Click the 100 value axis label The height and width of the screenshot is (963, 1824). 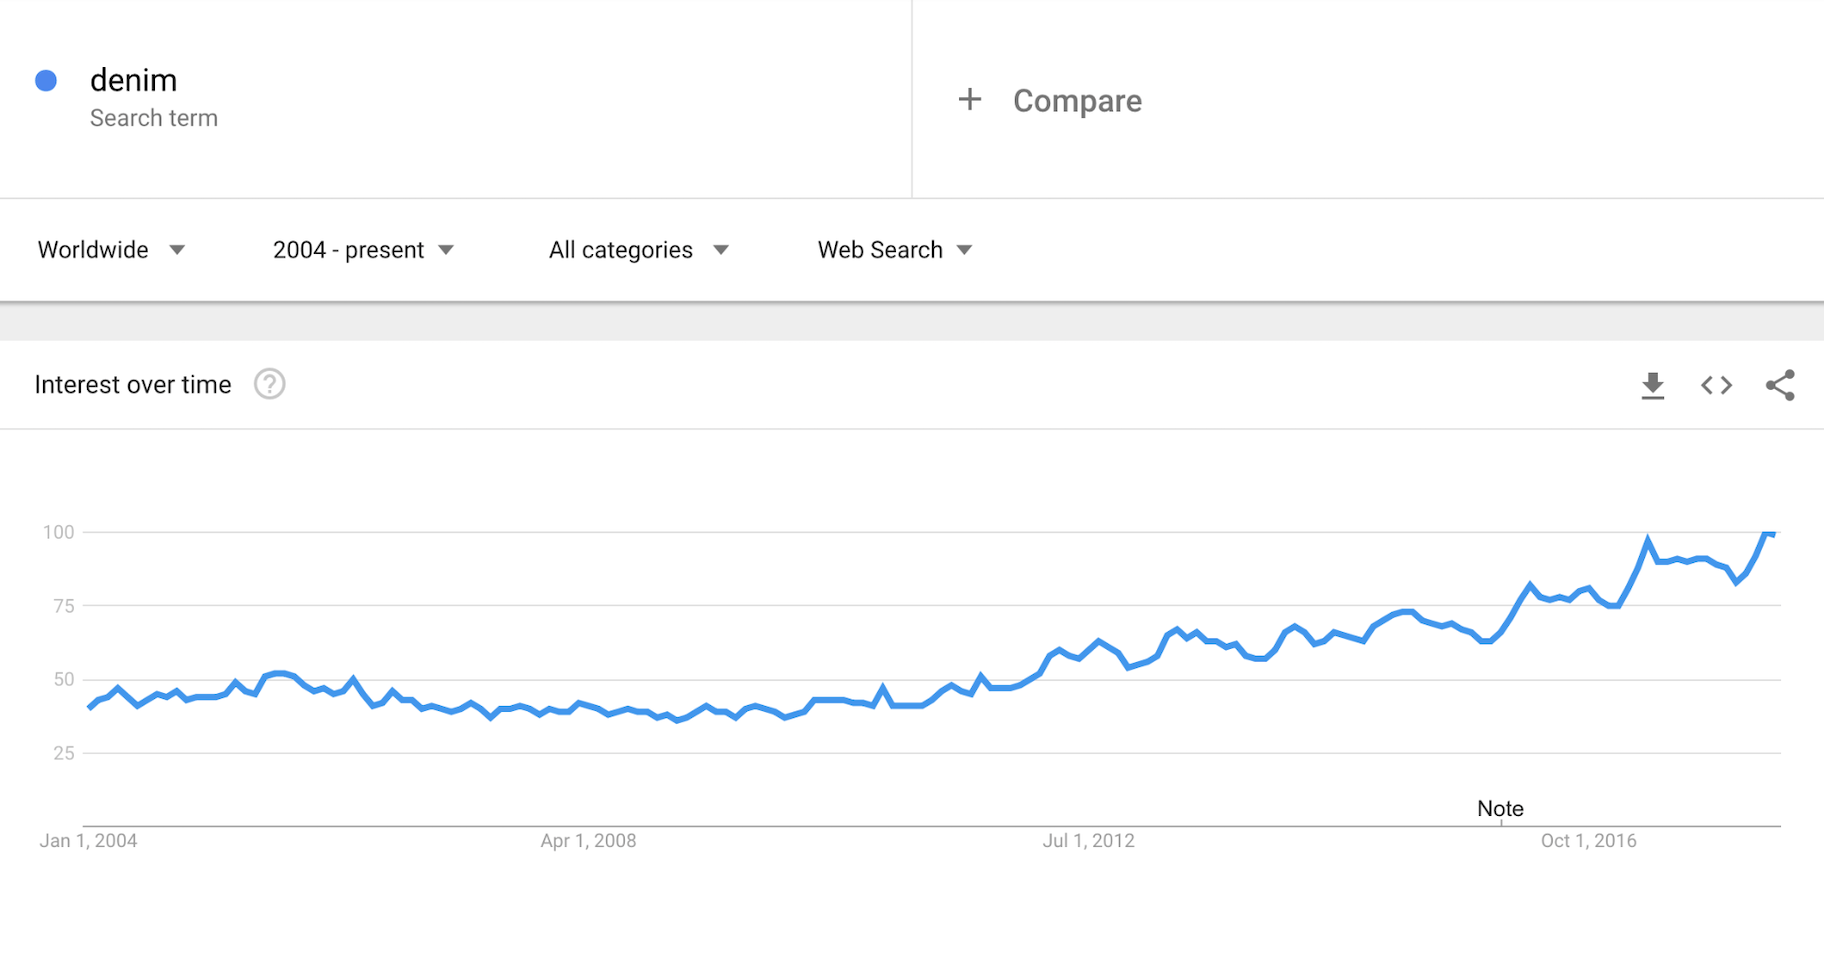[x=58, y=532]
